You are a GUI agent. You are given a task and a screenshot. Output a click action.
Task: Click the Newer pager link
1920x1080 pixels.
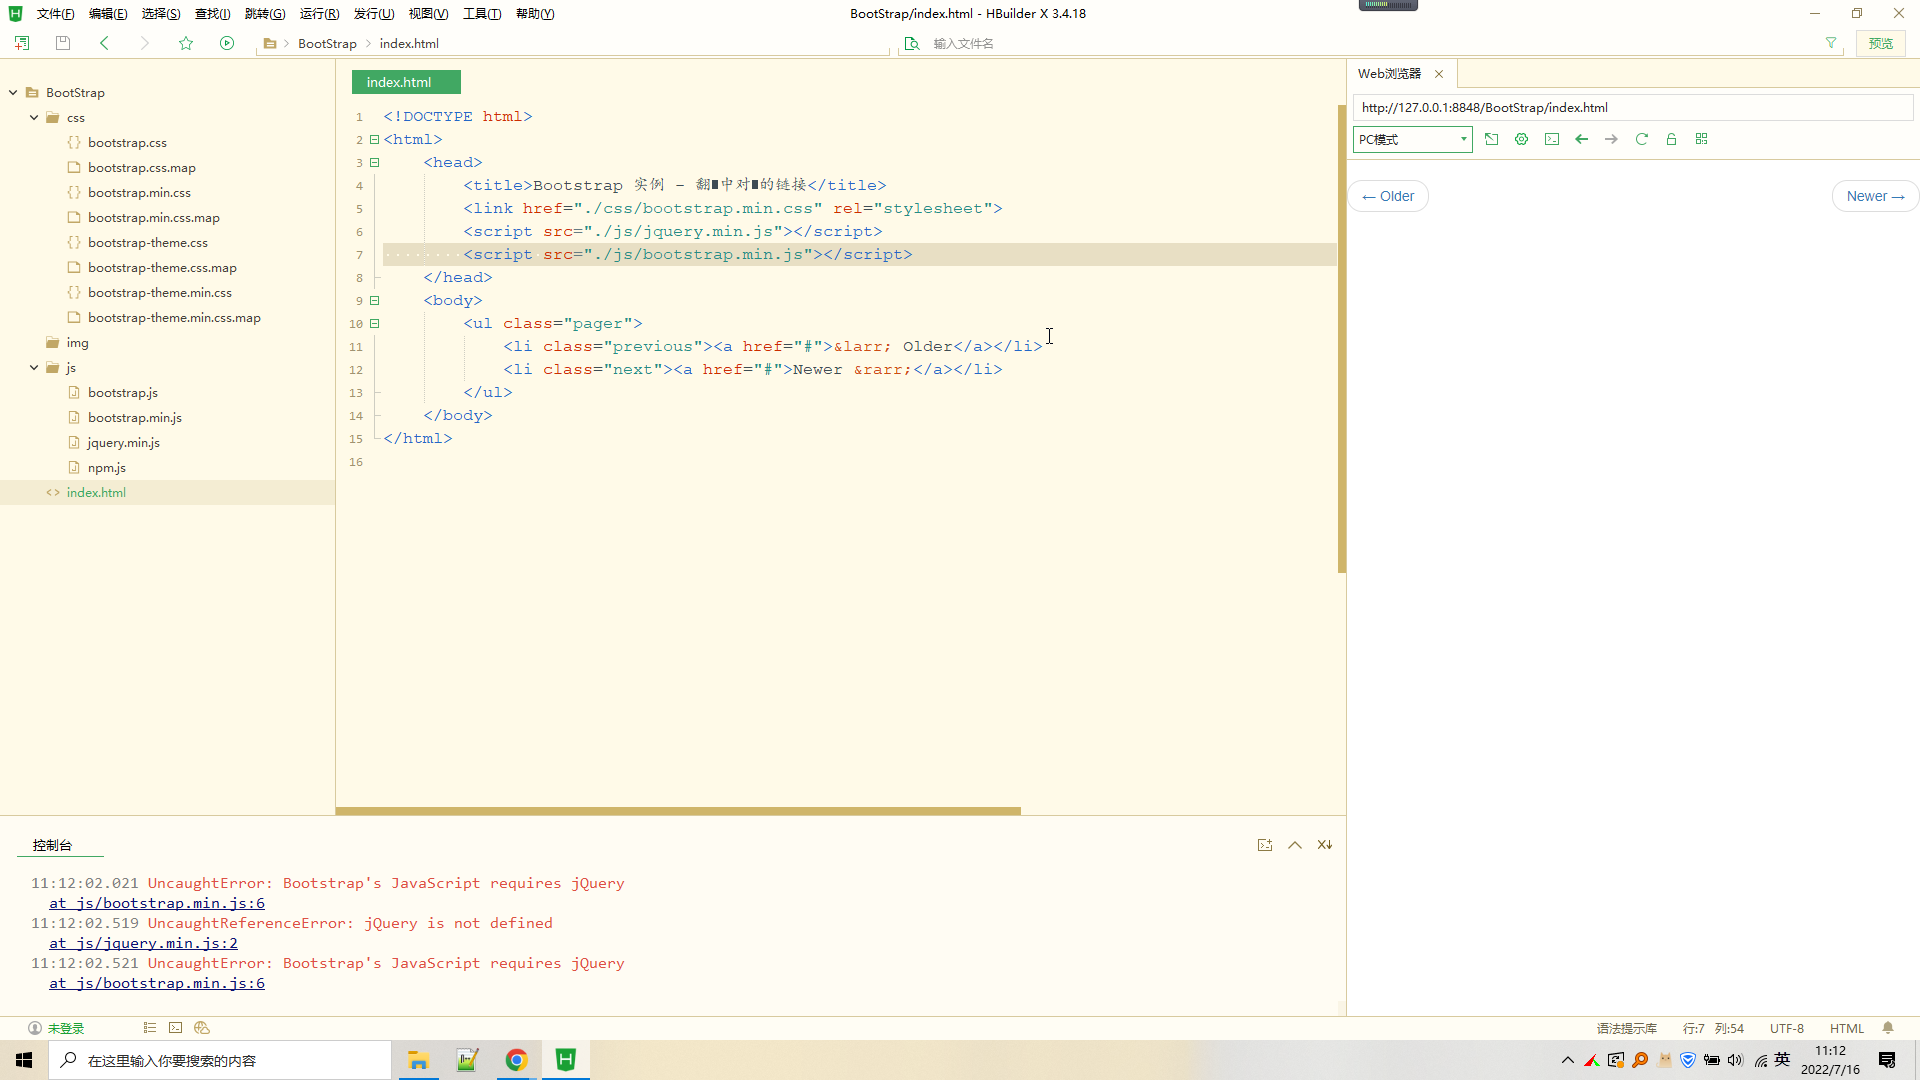point(1875,196)
